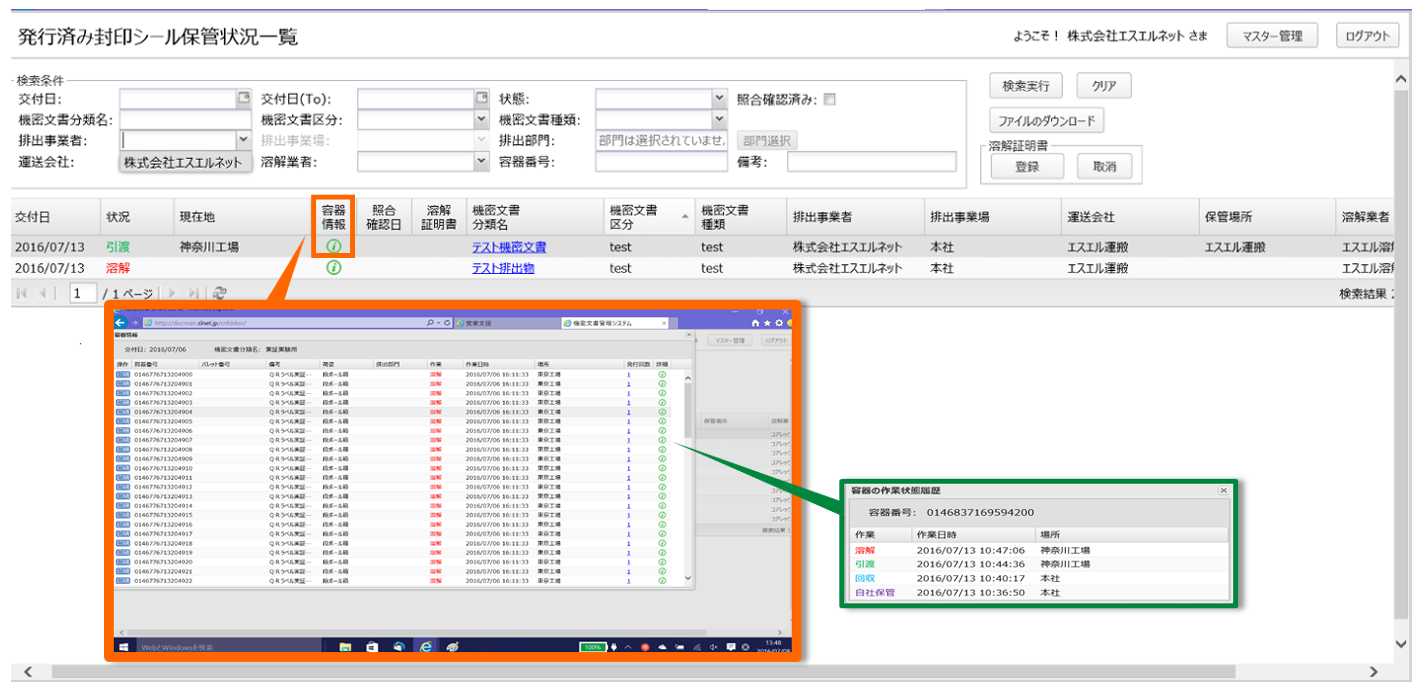
Task: Close the 容器の作業状態履歴 popup
Action: (1223, 491)
